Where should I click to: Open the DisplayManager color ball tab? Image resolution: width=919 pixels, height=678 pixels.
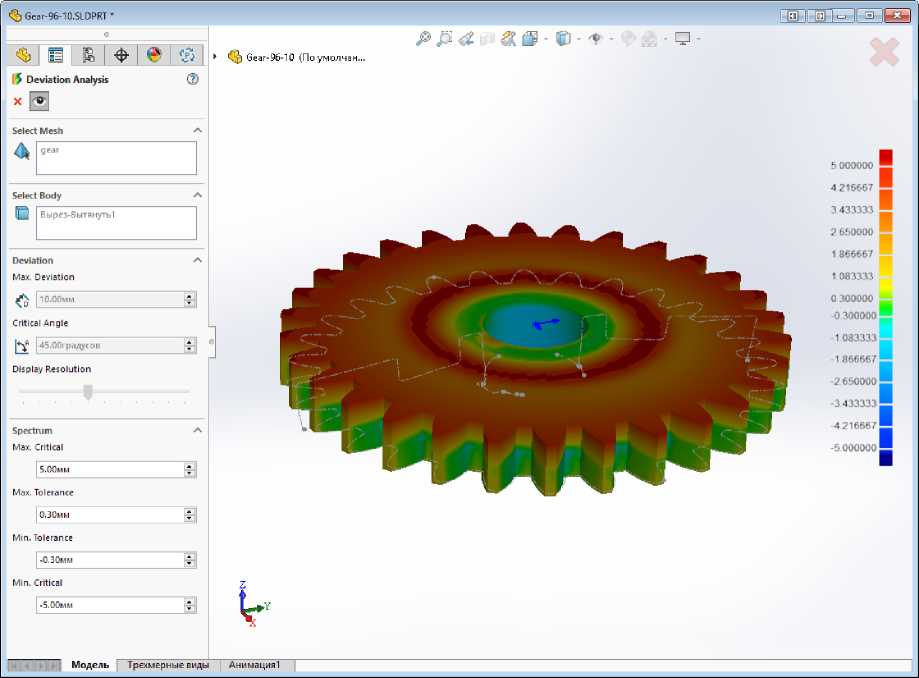click(154, 55)
